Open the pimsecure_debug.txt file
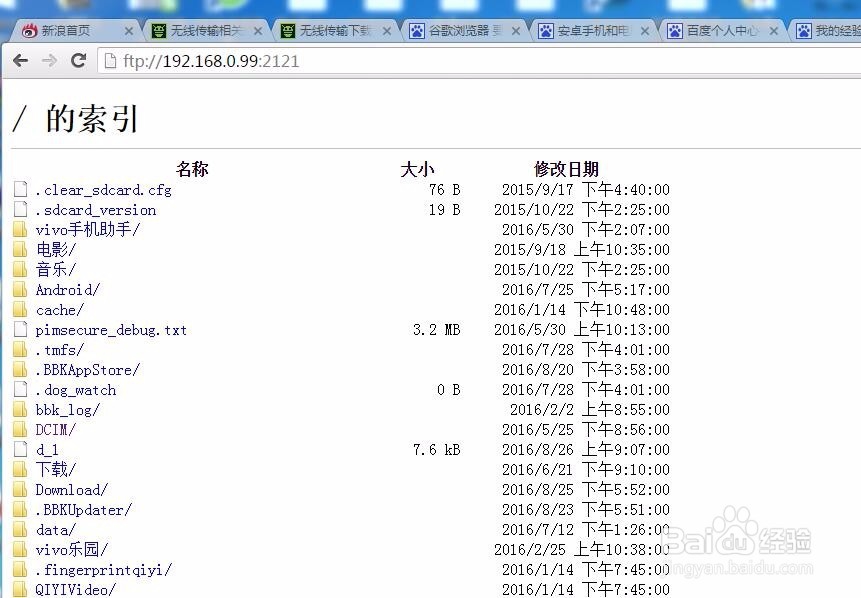The image size is (861, 598). click(x=110, y=329)
